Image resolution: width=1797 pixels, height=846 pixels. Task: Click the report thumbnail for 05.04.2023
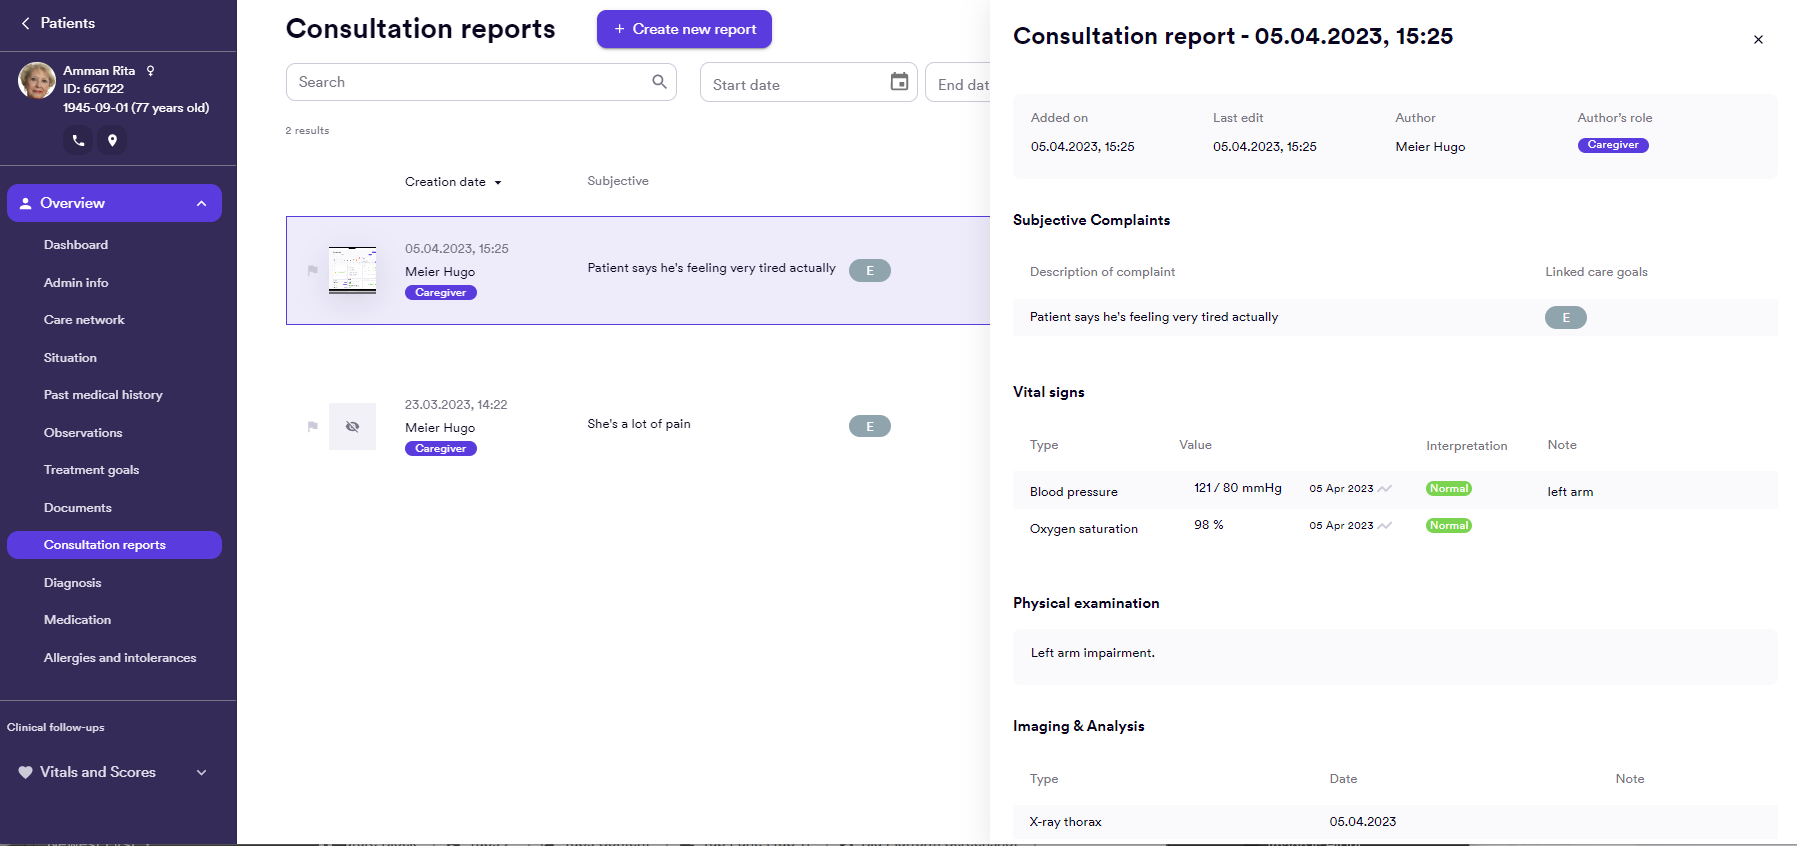coord(352,270)
